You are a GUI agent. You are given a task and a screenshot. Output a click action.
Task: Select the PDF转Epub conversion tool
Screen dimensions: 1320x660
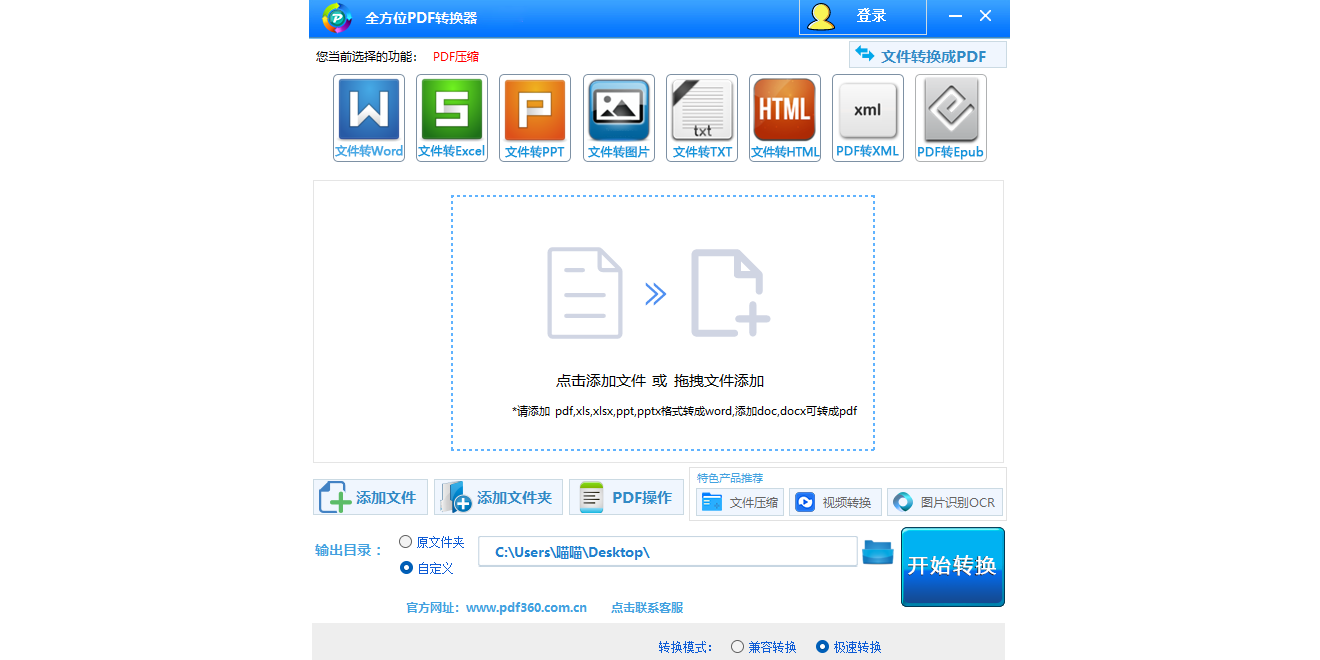coord(950,115)
